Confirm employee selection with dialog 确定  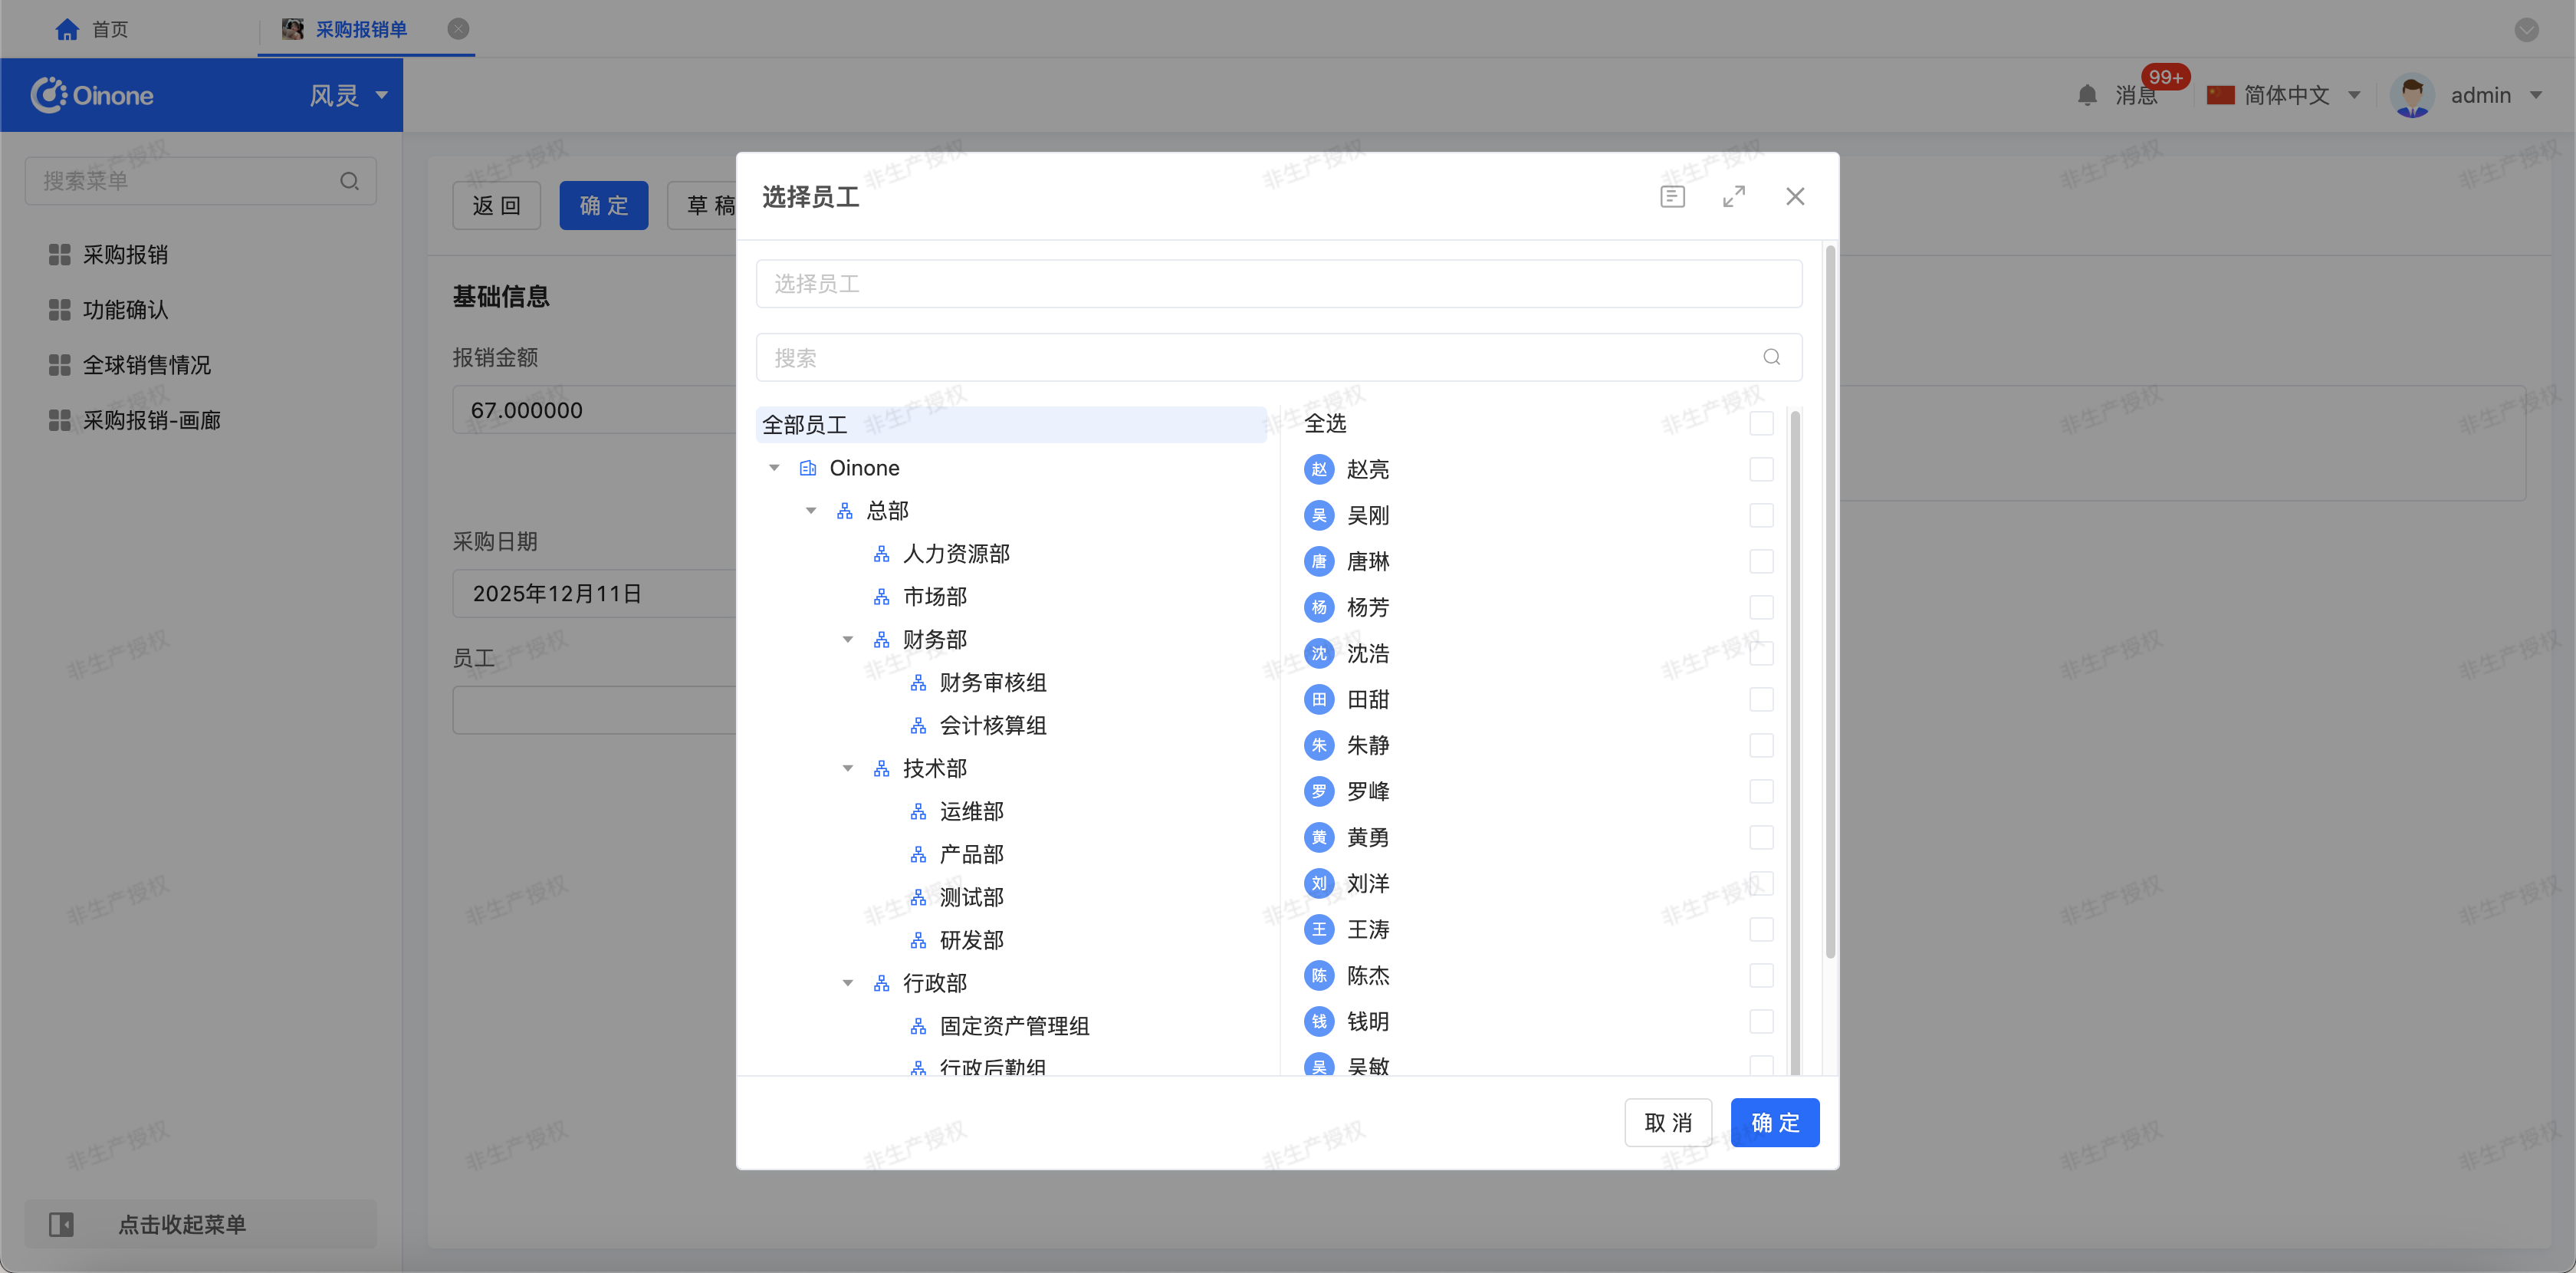click(1775, 1123)
